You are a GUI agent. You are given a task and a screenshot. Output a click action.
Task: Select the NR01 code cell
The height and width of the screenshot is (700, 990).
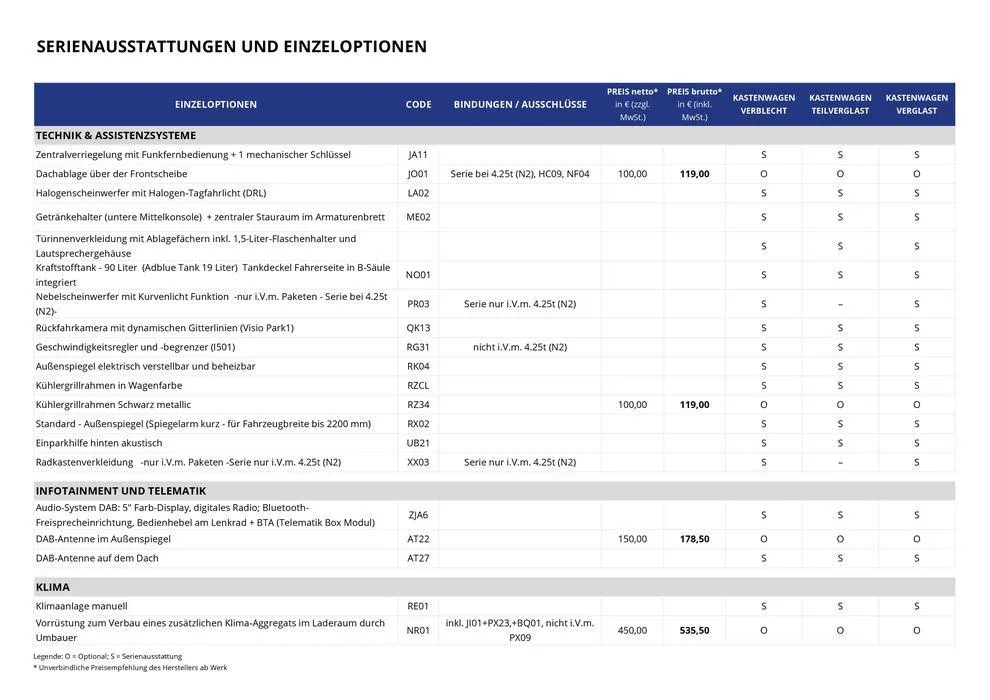(x=418, y=631)
